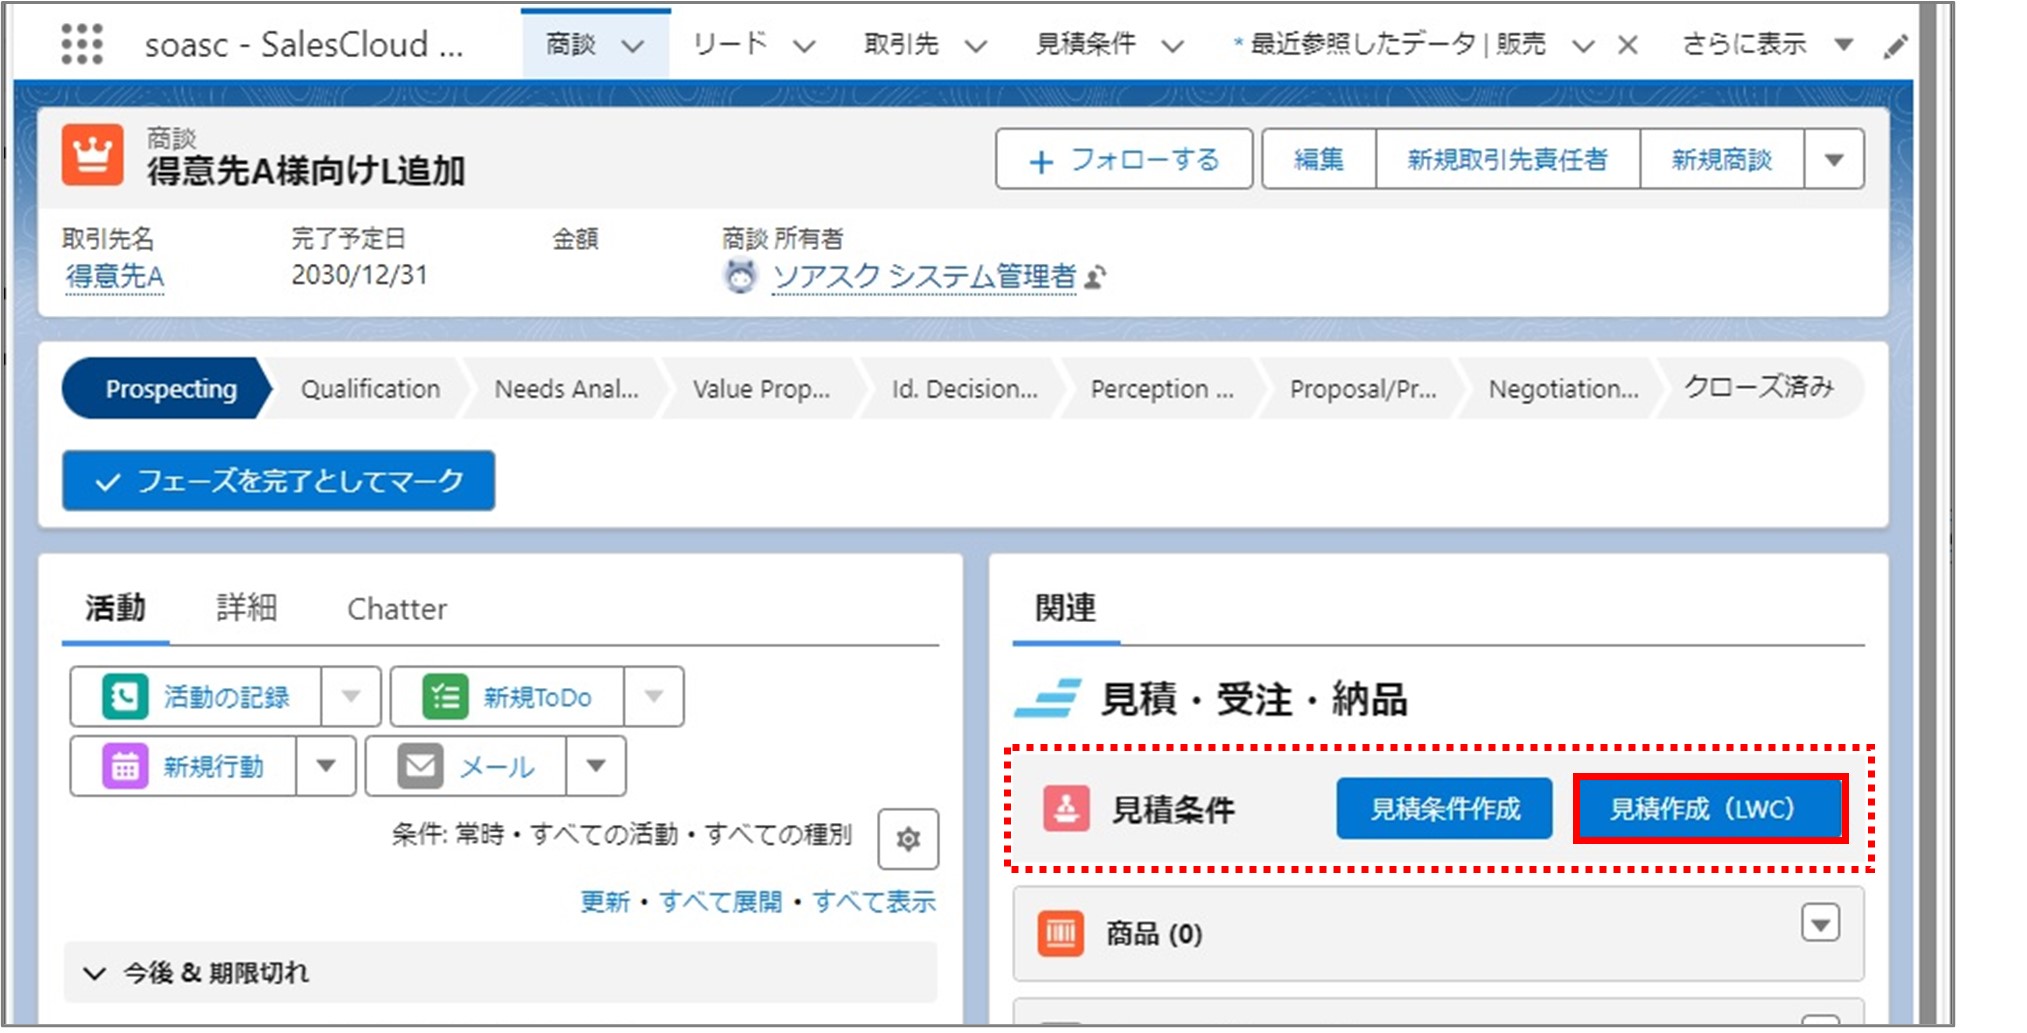Click the pencil edit navigation icon
This screenshot has width=2027, height=1033.
(x=1895, y=46)
